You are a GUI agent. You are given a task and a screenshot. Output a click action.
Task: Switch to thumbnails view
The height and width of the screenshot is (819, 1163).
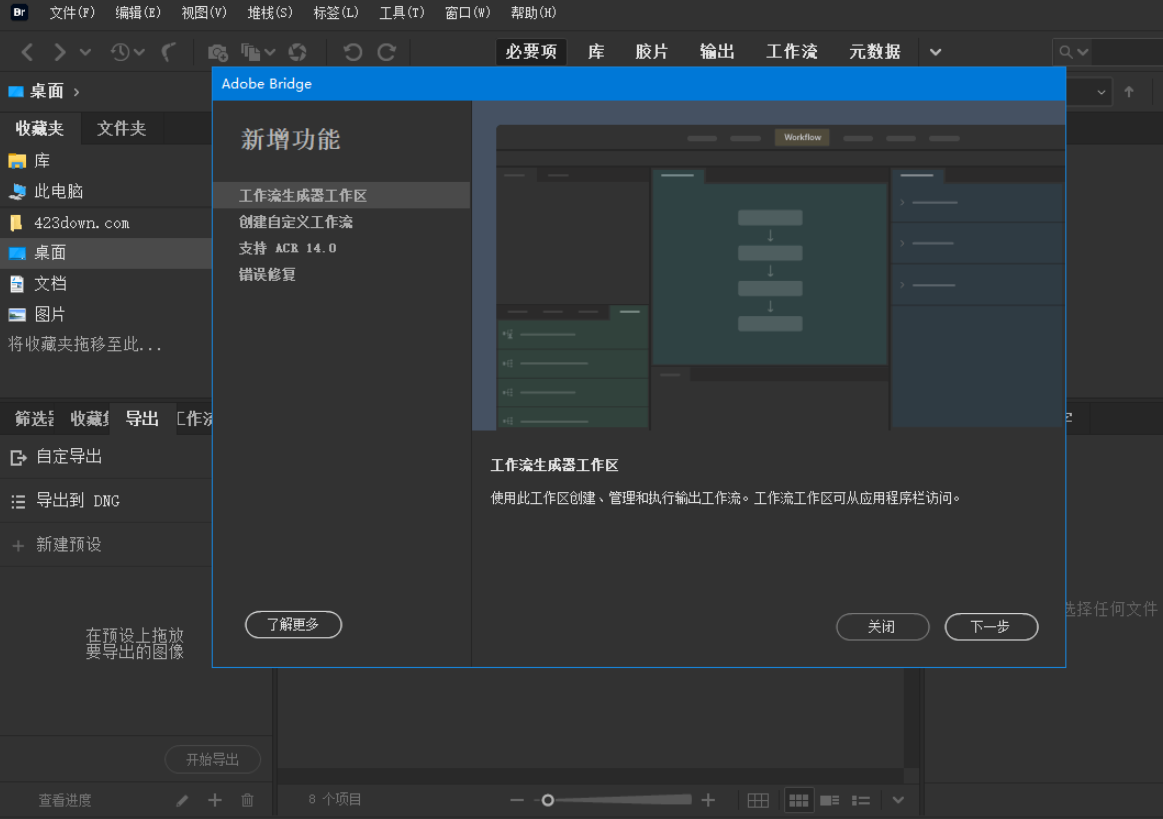[x=798, y=800]
